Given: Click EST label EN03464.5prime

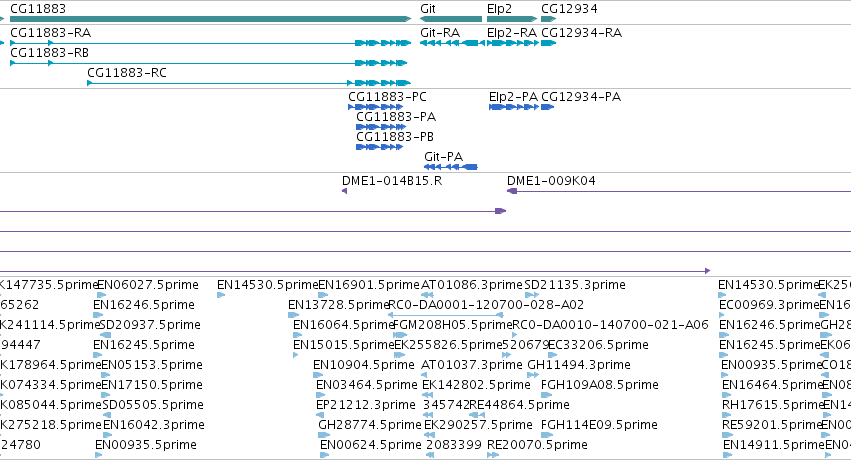Looking at the screenshot, I should coord(367,385).
